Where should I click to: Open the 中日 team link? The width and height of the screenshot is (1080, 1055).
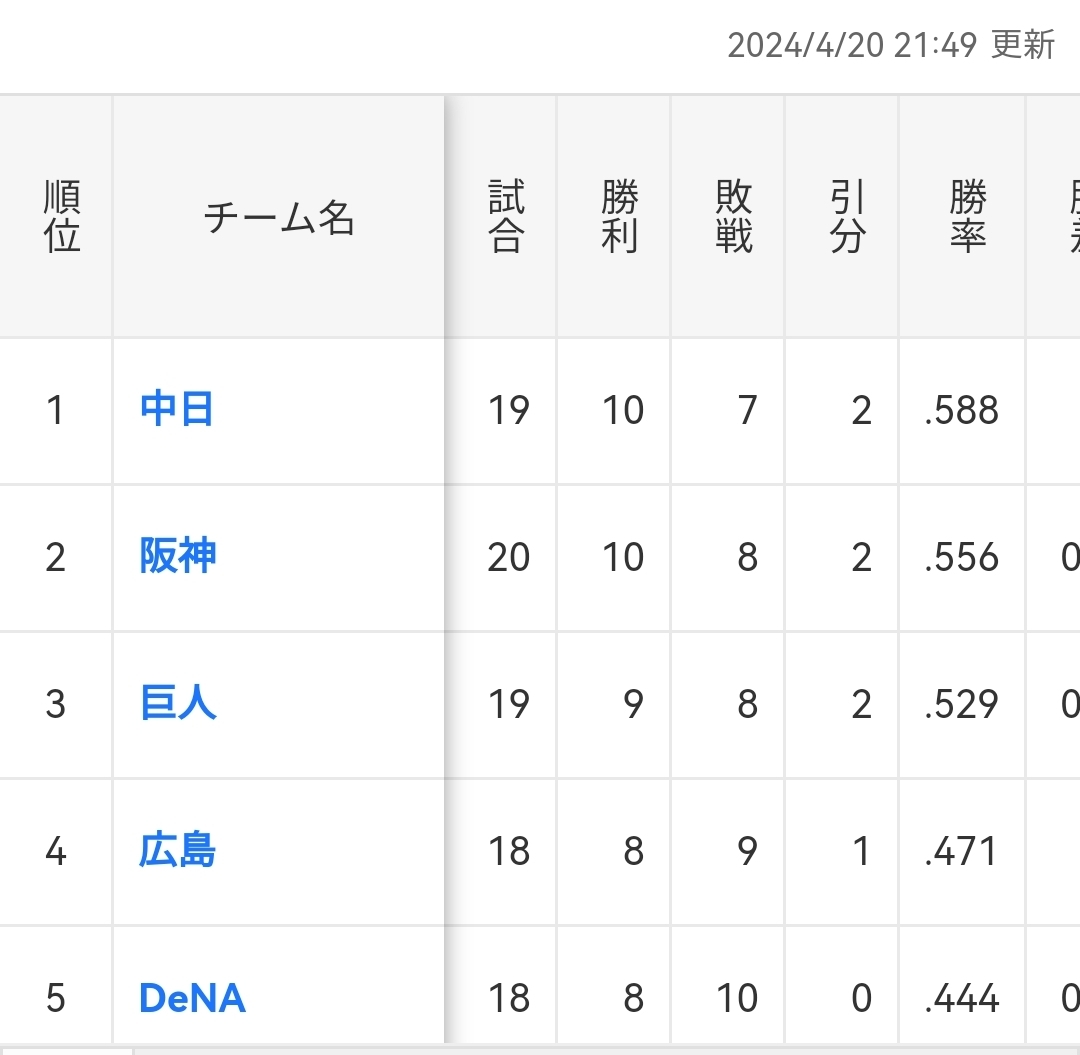(177, 410)
